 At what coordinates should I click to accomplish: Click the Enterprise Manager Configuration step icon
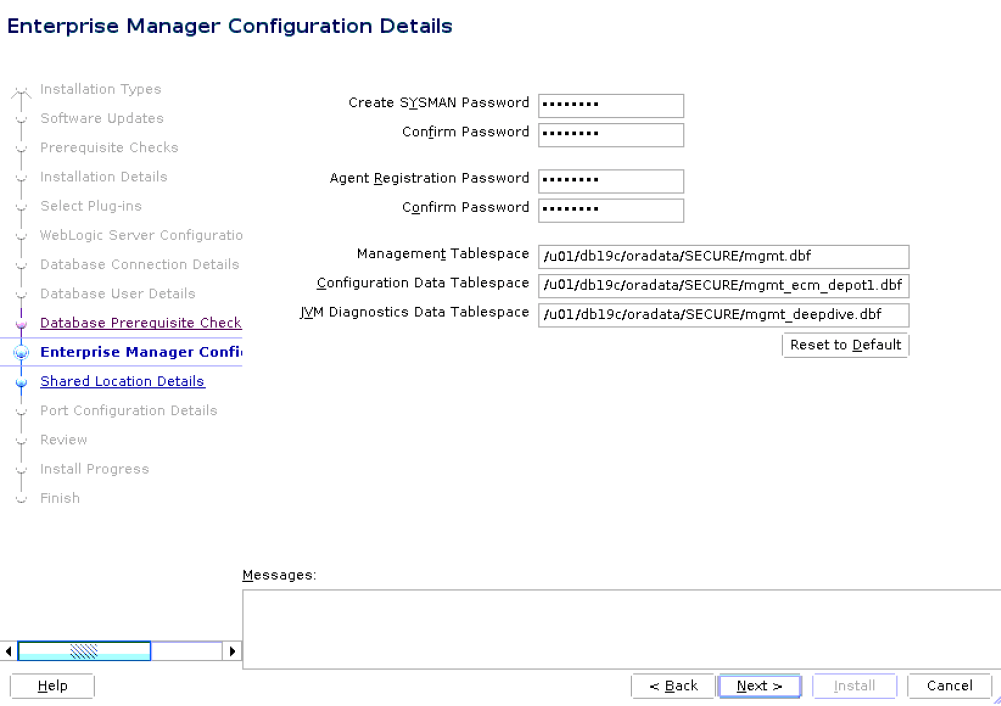tap(21, 352)
